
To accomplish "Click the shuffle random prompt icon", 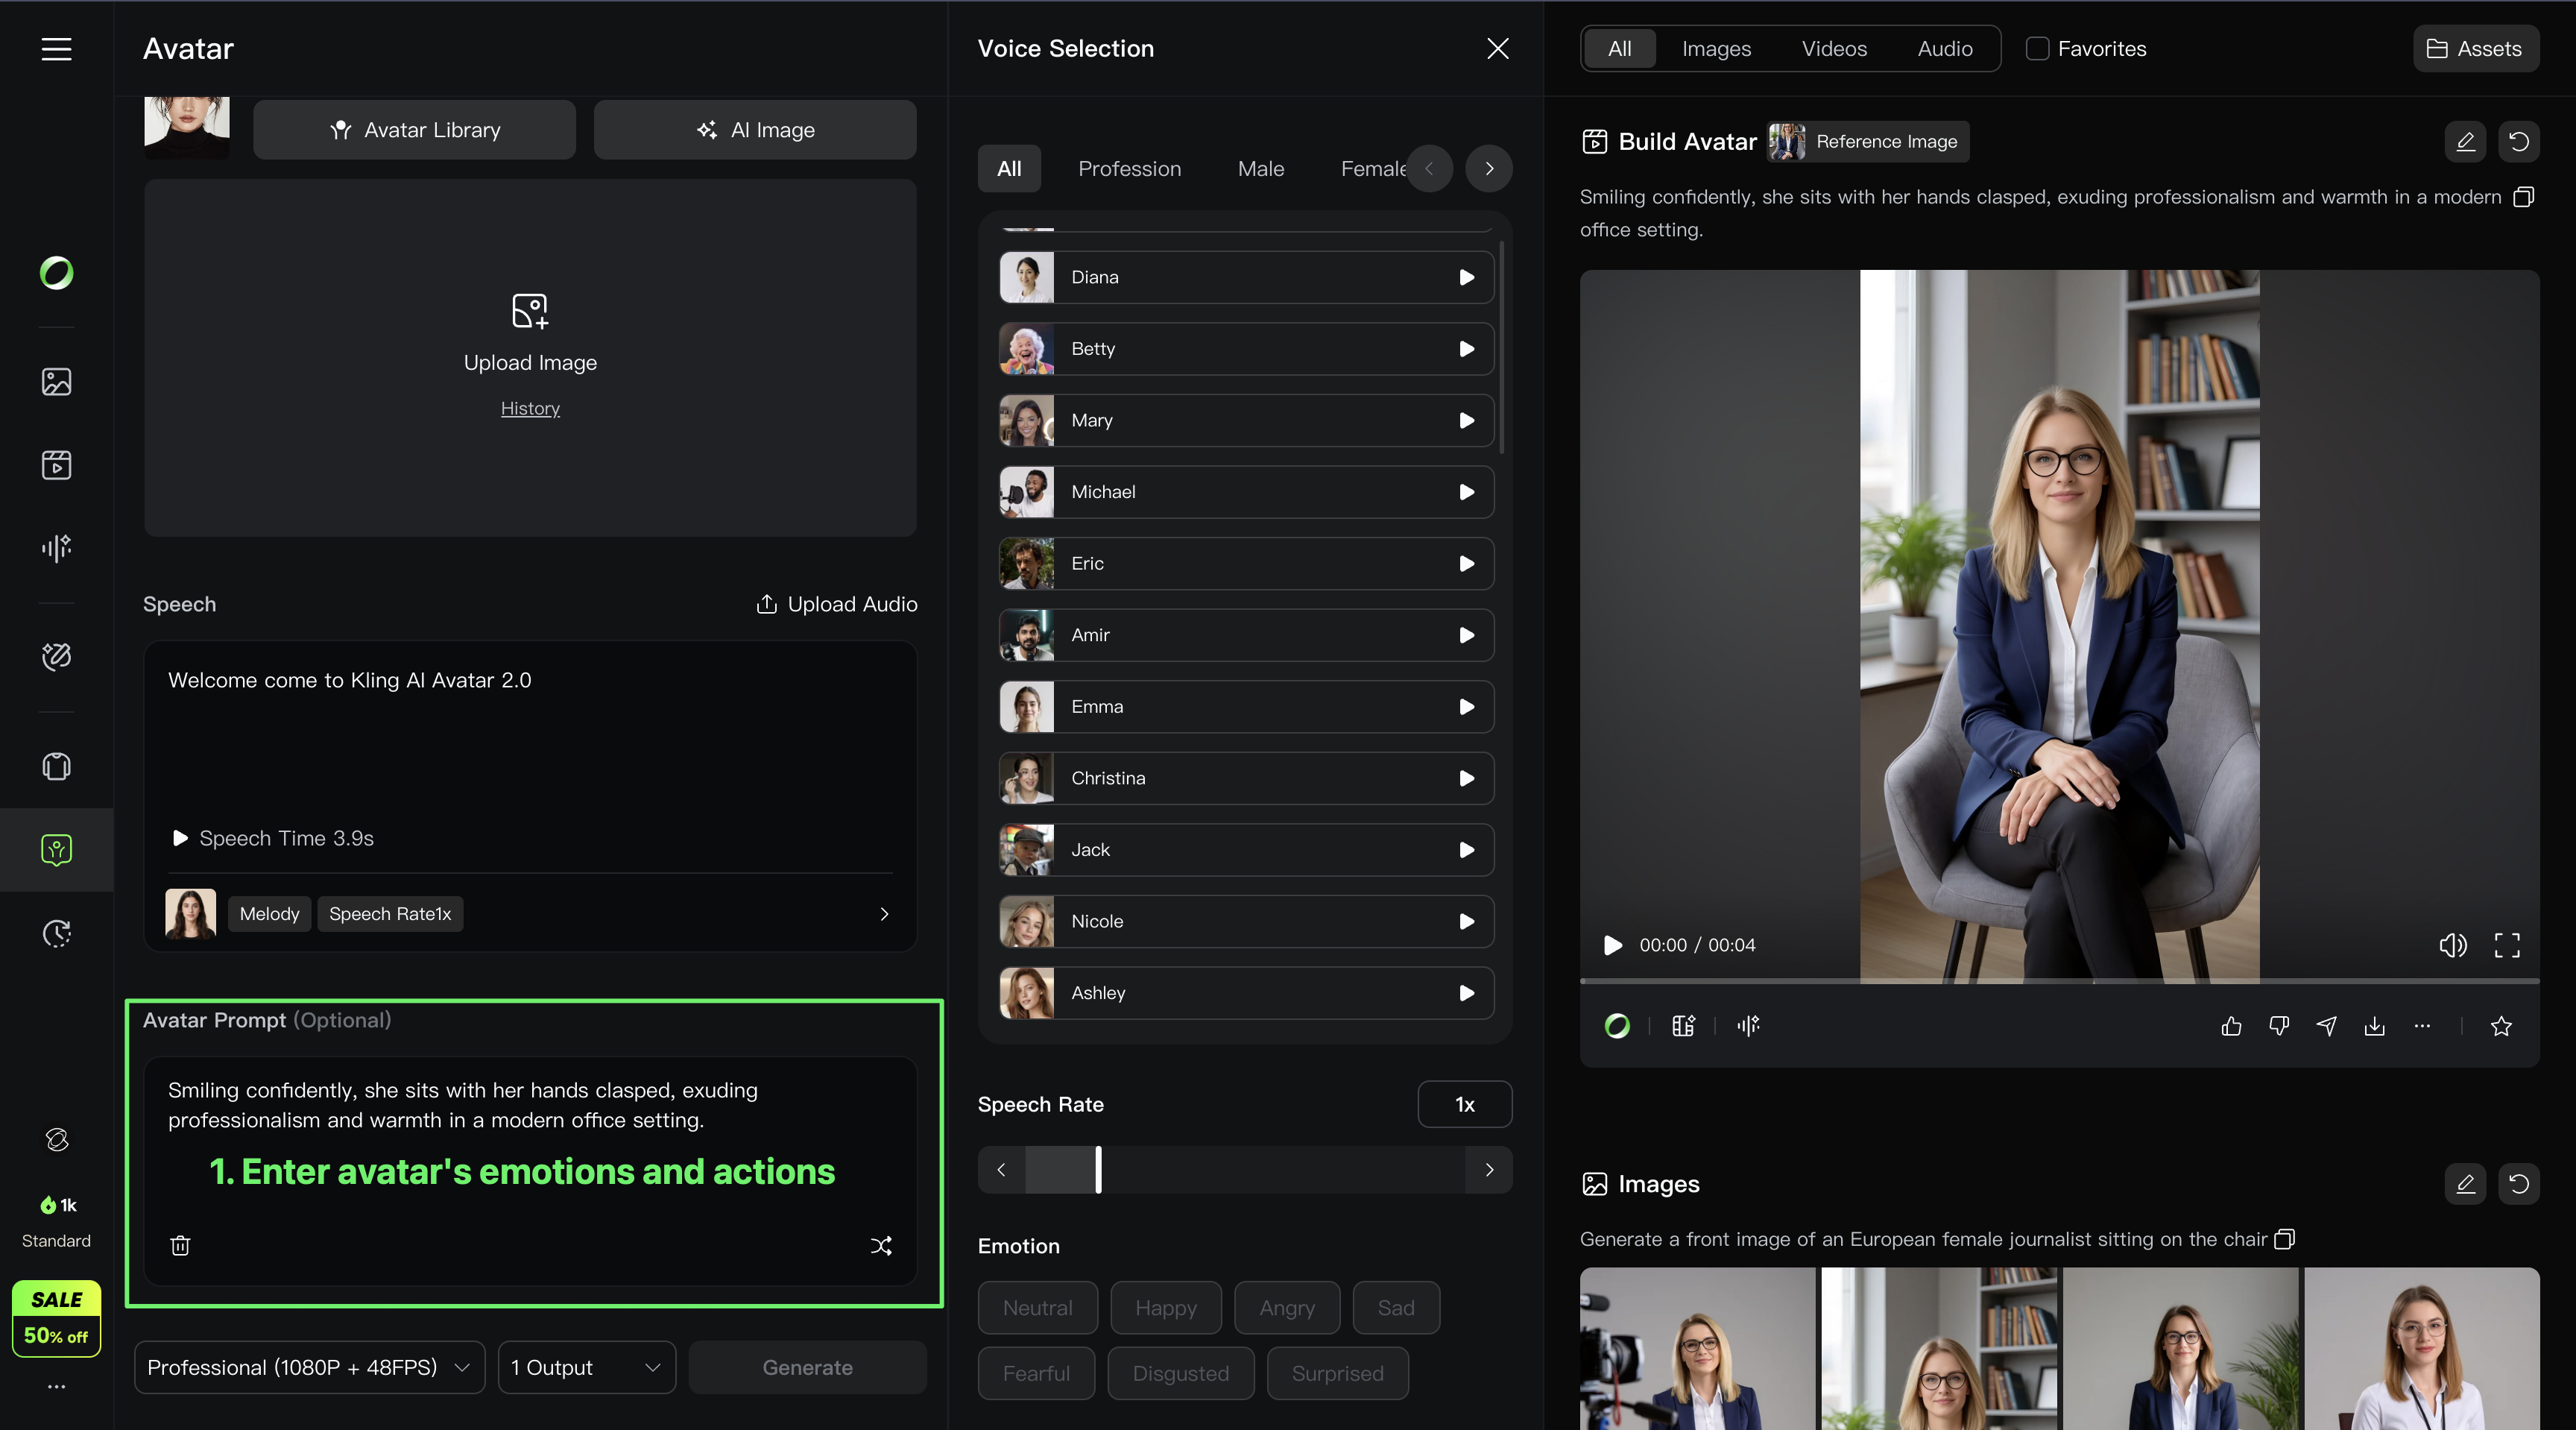I will [x=881, y=1245].
